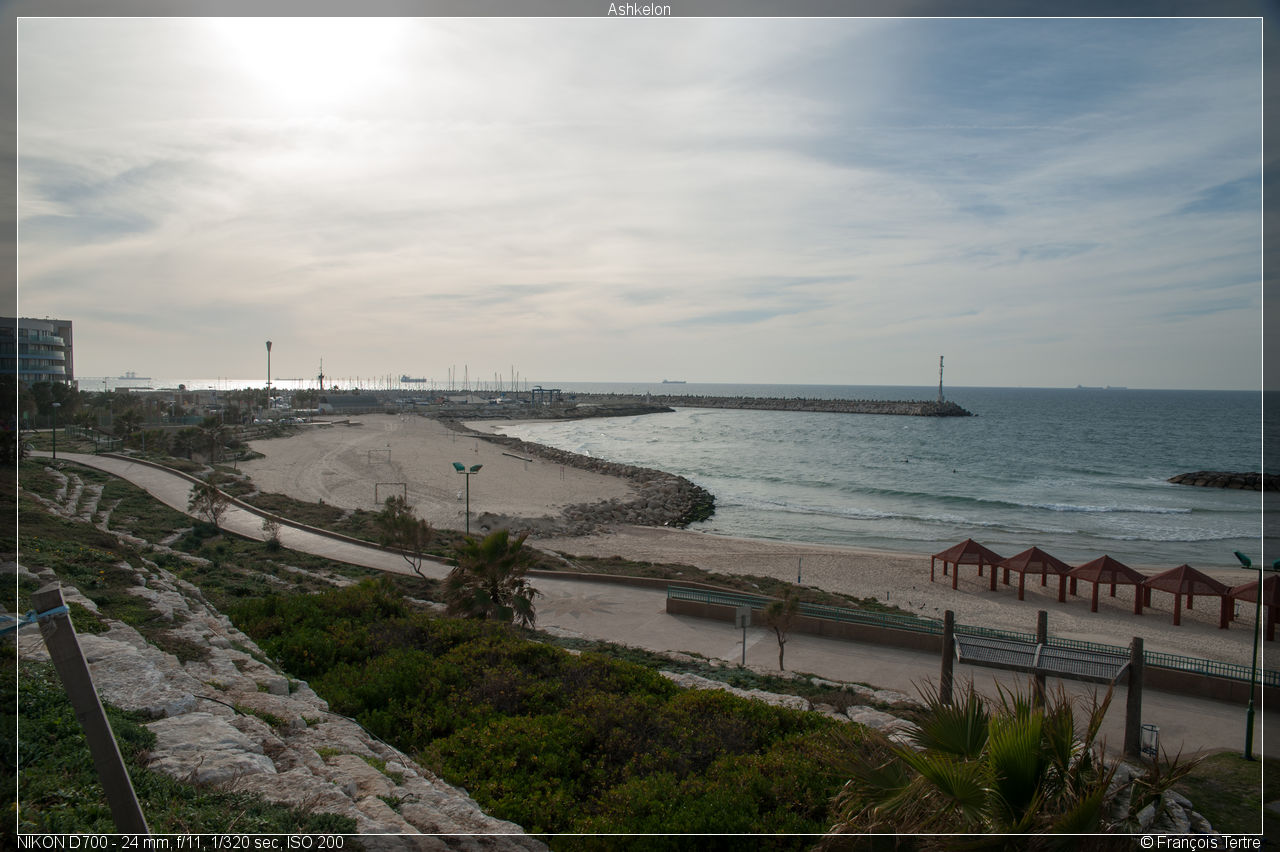Click the '© François Tertre' copyright text
The image size is (1280, 852).
(x=1200, y=843)
